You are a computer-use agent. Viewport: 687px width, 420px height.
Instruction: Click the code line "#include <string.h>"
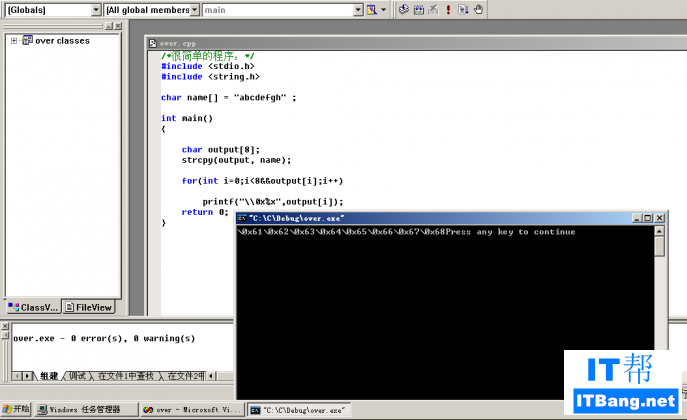[210, 77]
